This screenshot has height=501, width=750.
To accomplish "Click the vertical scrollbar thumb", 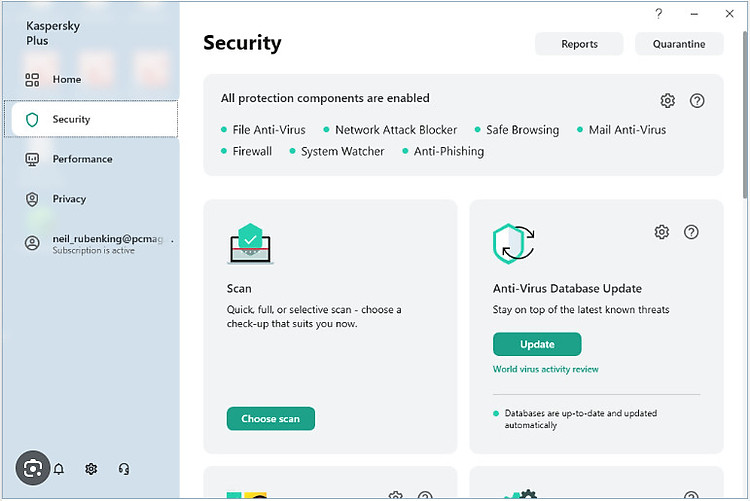I will 745,115.
